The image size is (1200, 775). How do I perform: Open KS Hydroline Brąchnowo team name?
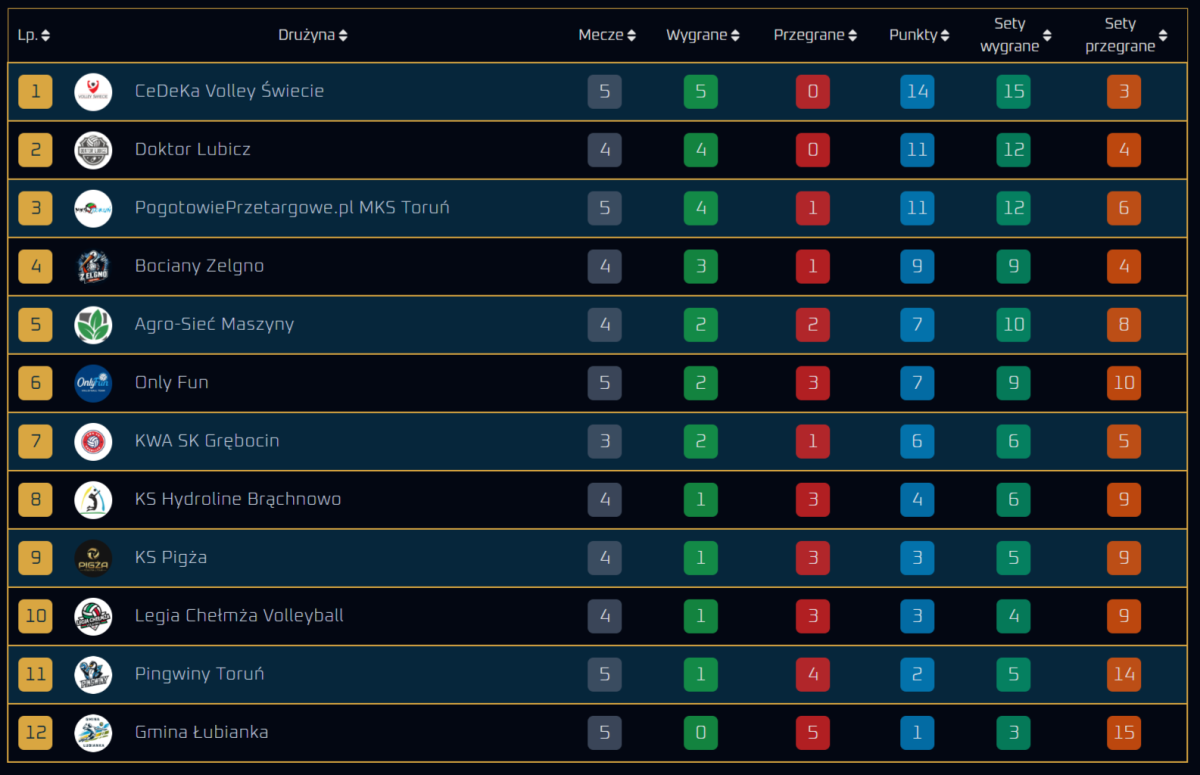(x=238, y=499)
